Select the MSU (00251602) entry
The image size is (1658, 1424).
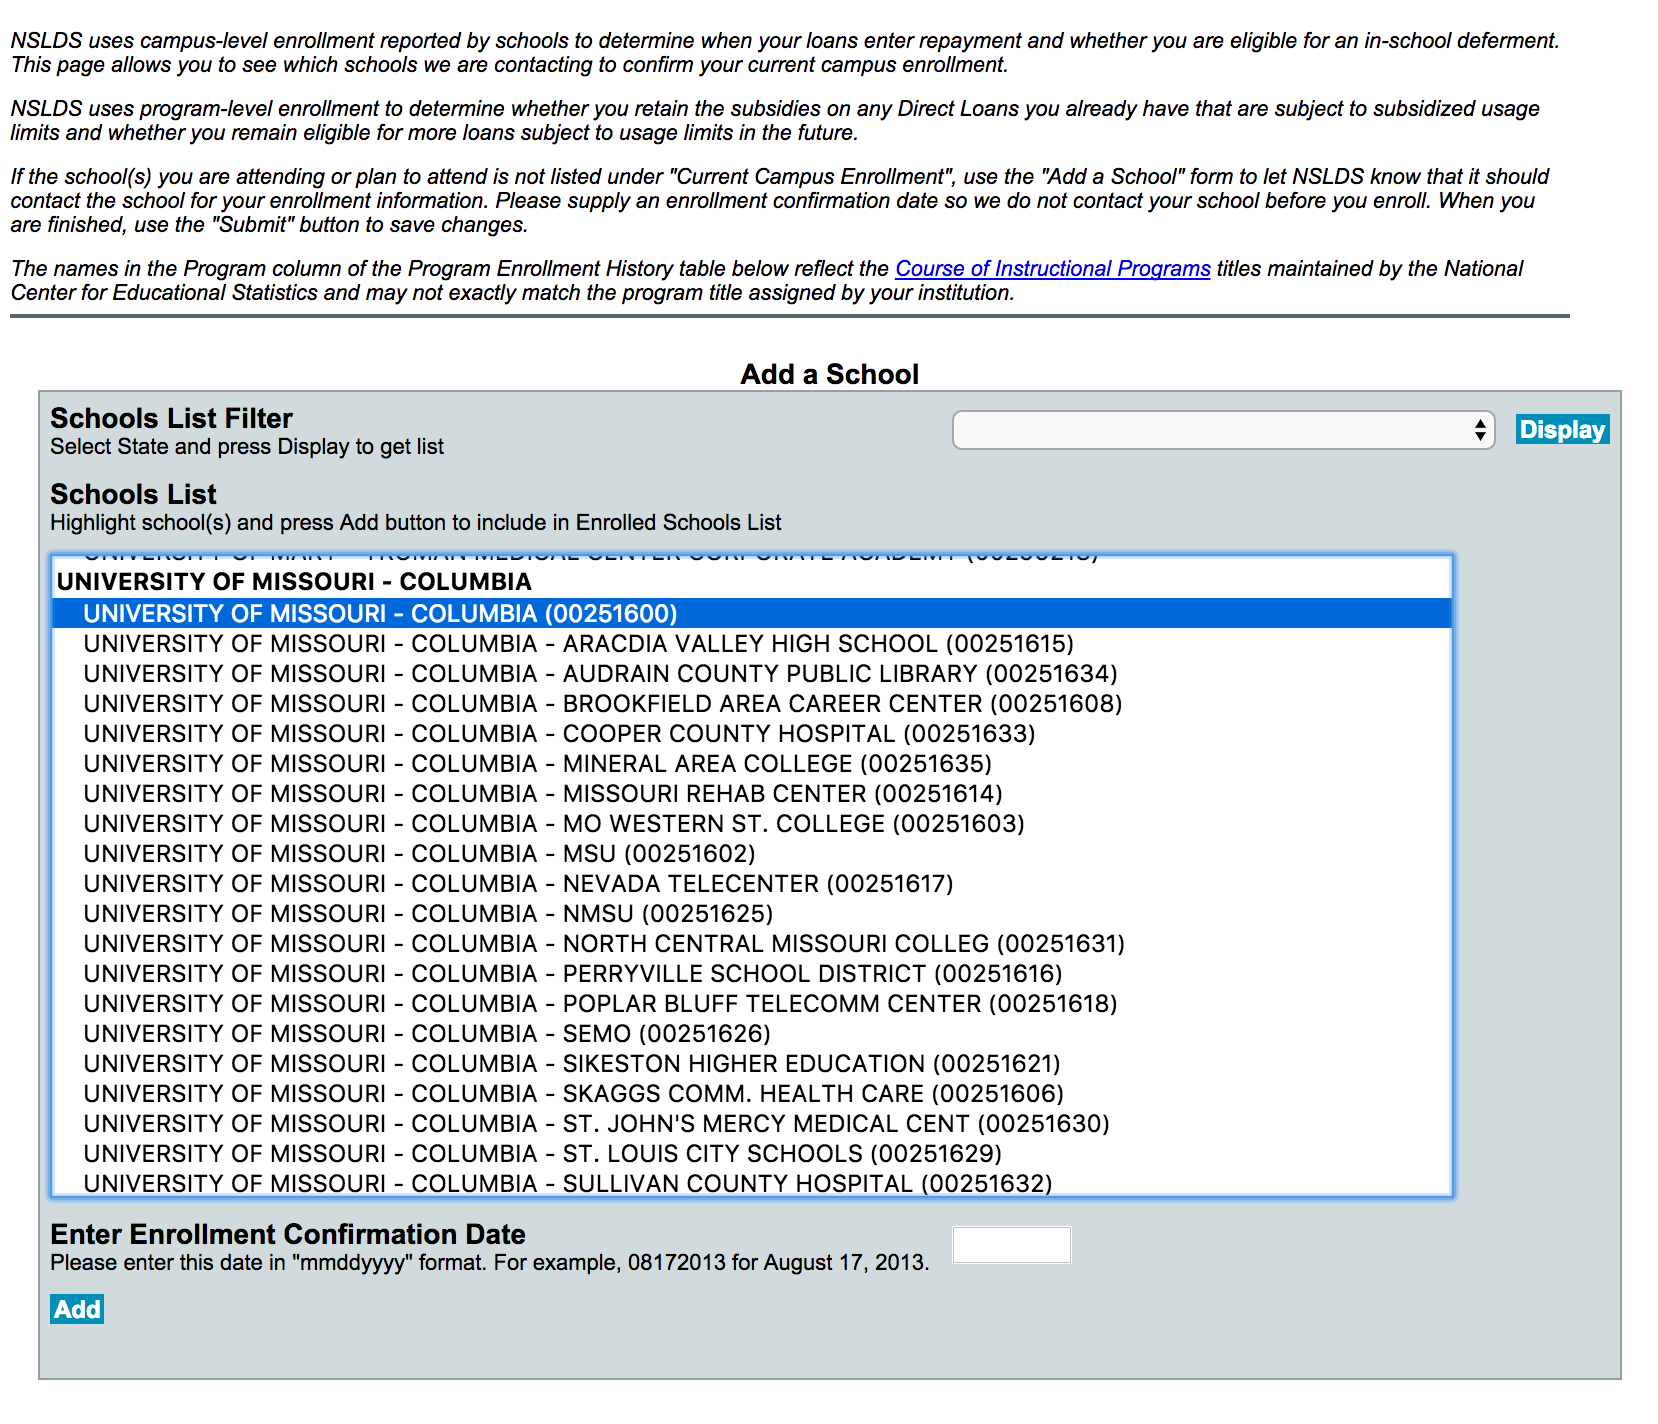pos(751,853)
